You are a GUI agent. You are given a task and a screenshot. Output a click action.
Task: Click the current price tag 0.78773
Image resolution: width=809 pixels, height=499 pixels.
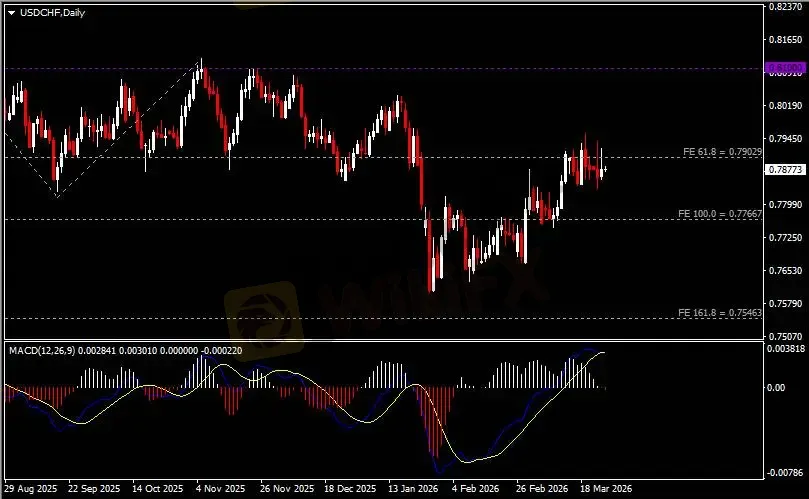784,171
